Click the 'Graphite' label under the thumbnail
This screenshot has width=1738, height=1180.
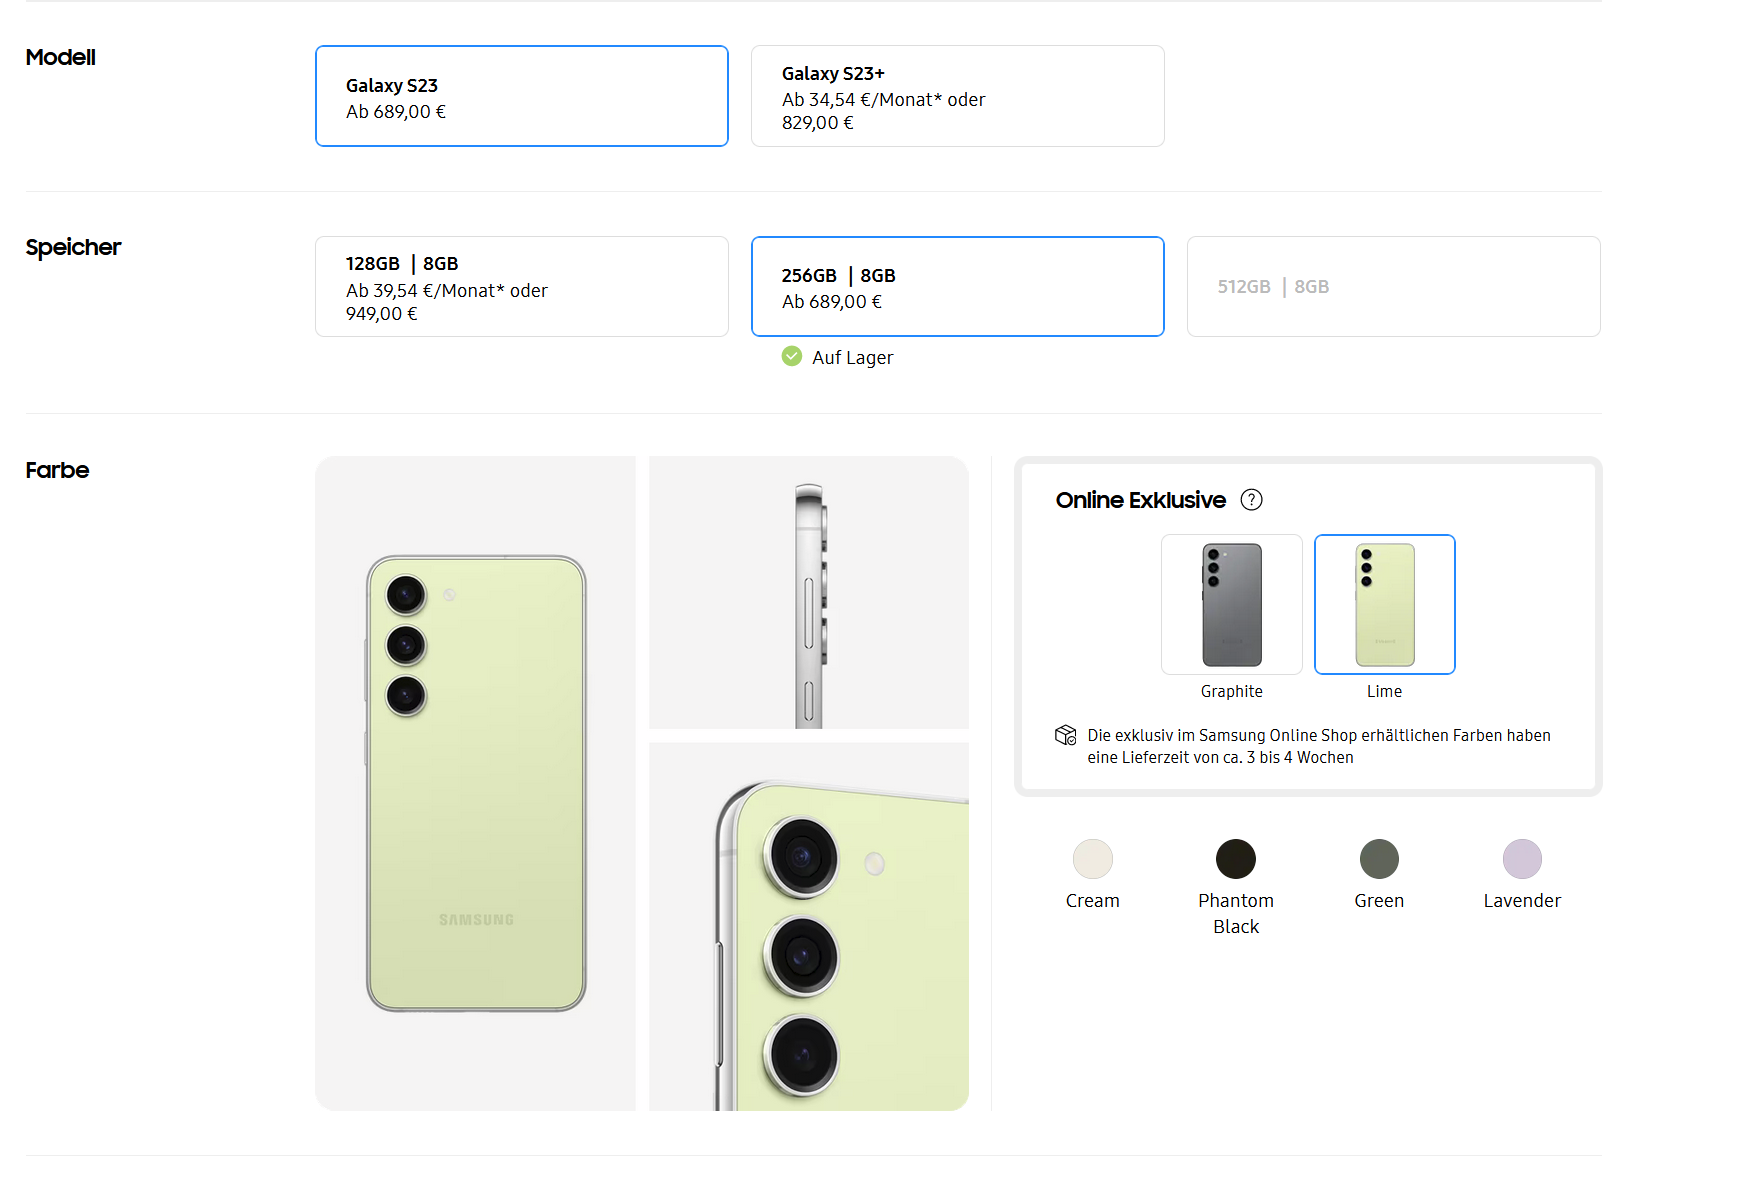[x=1232, y=691]
